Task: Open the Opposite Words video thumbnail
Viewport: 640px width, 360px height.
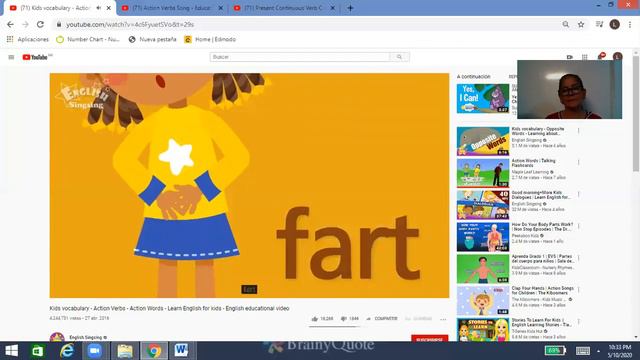Action: pyautogui.click(x=483, y=141)
